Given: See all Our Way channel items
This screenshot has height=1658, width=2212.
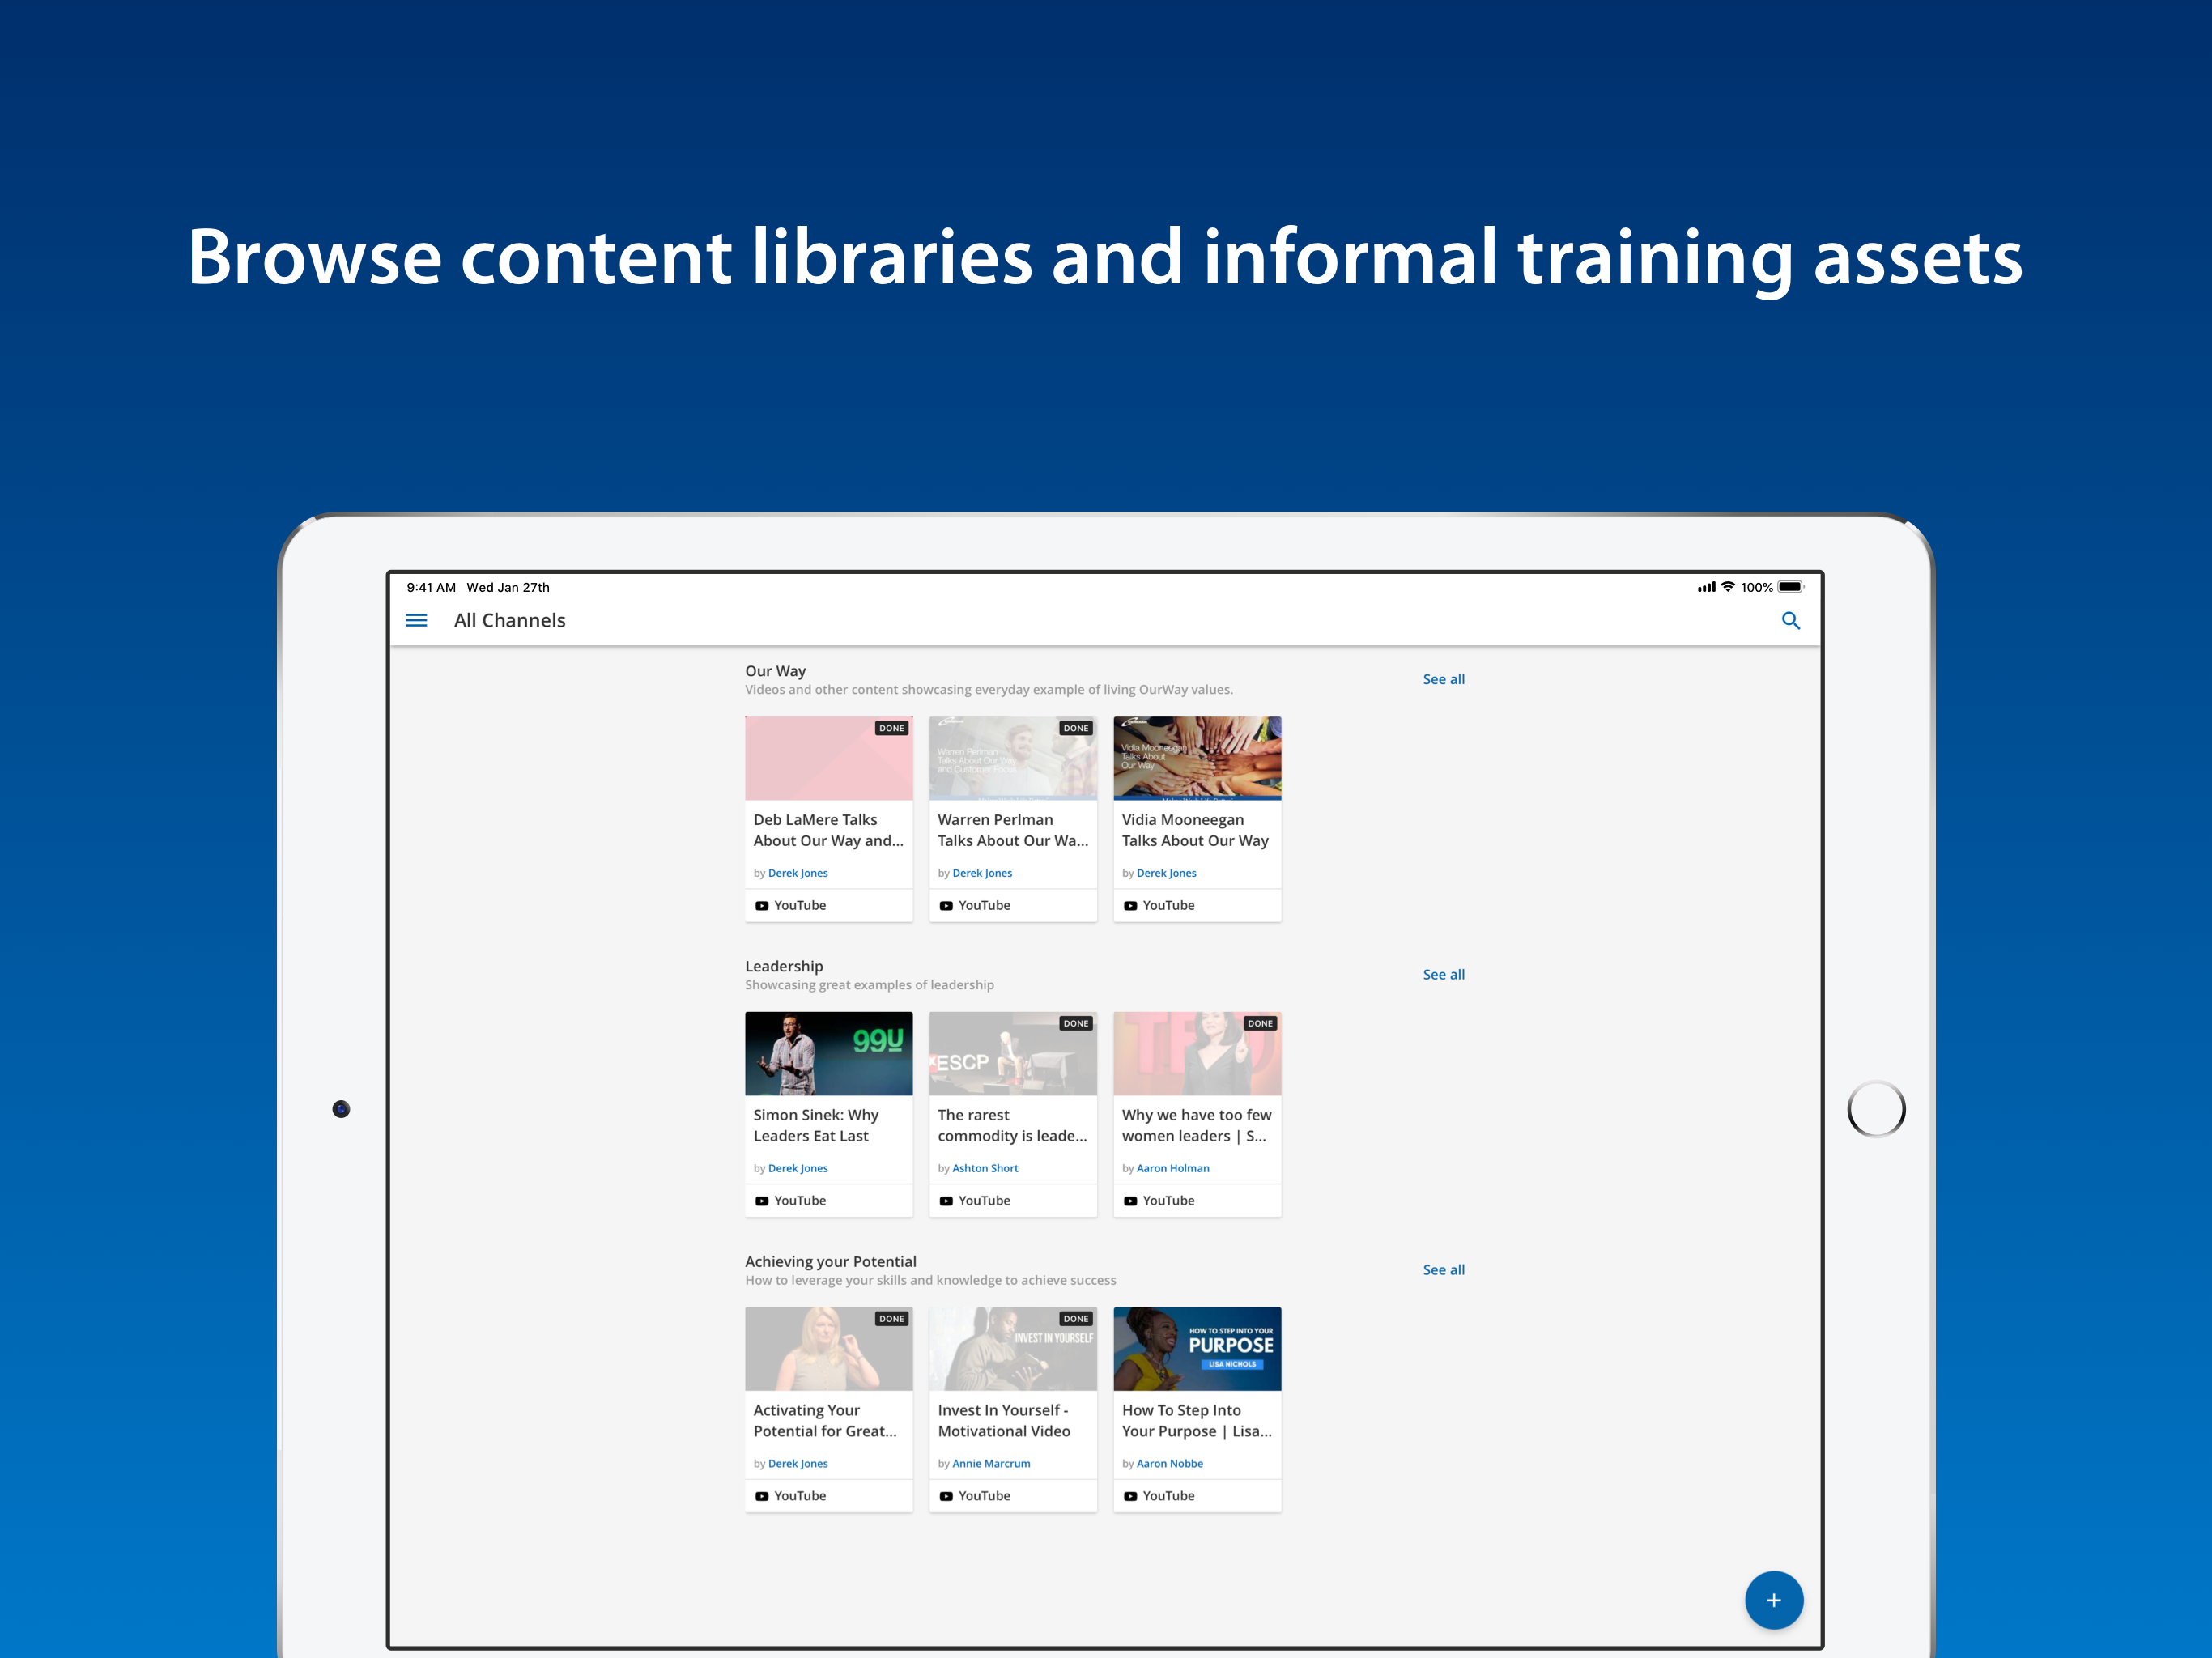Looking at the screenshot, I should click(1443, 679).
